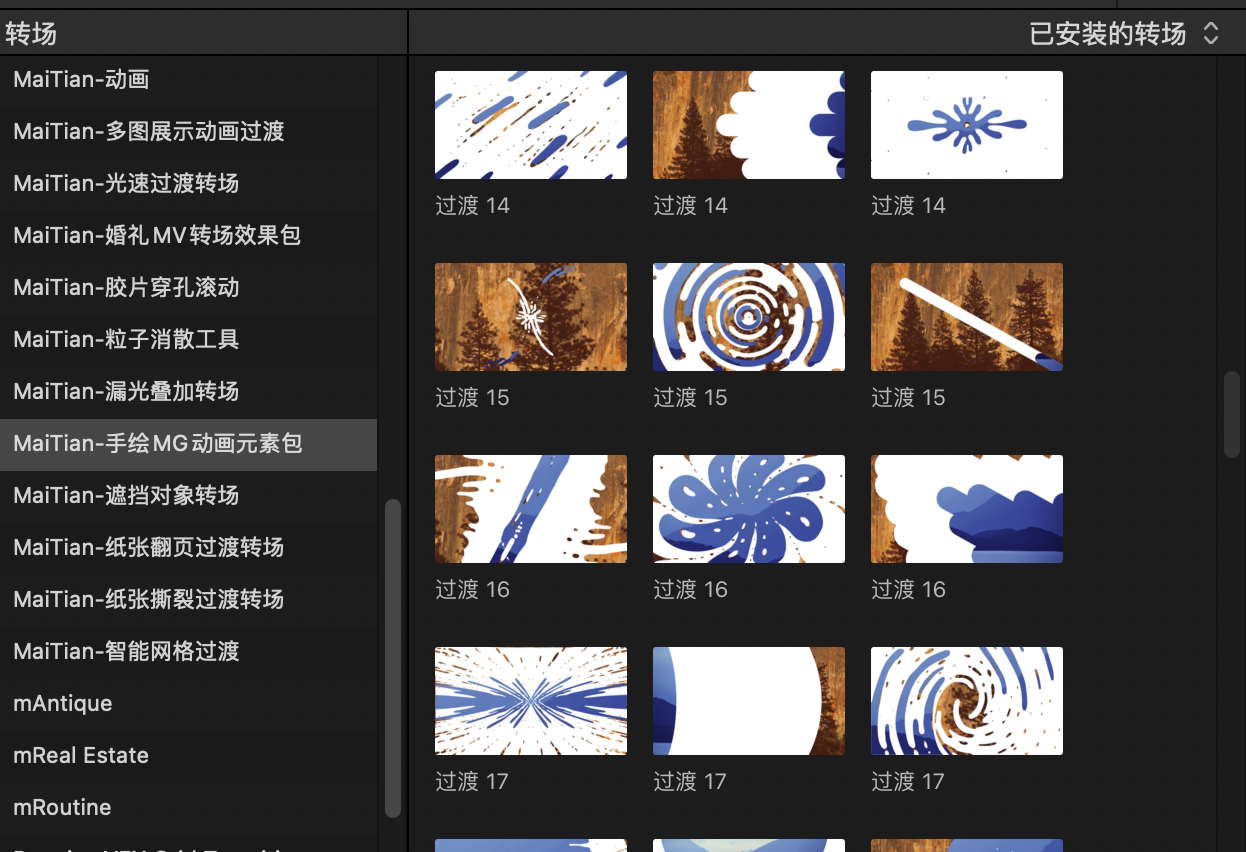This screenshot has width=1246, height=852.
Task: Open the 已安装的转场 filter dropdown
Action: click(x=1125, y=34)
